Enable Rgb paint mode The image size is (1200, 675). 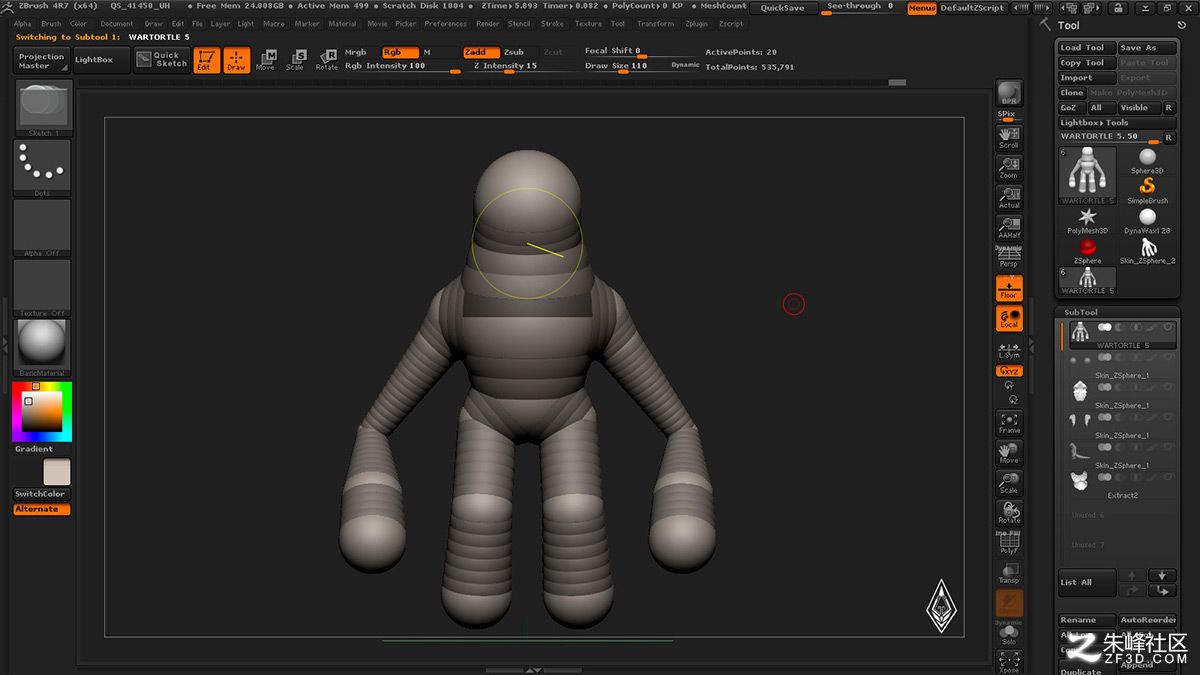[400, 52]
